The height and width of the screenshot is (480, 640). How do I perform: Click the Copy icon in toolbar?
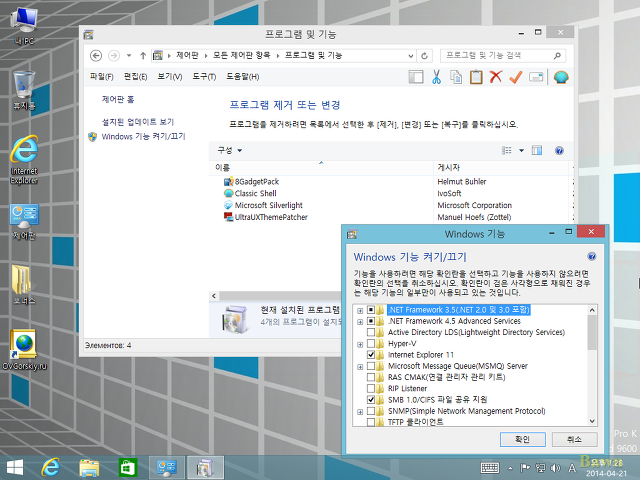(456, 77)
